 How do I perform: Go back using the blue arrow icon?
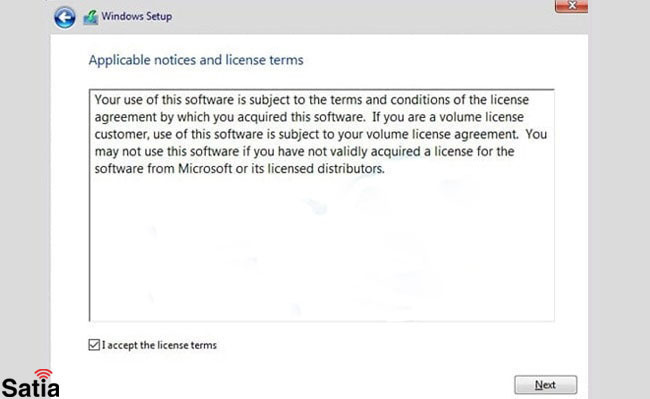pyautogui.click(x=65, y=17)
